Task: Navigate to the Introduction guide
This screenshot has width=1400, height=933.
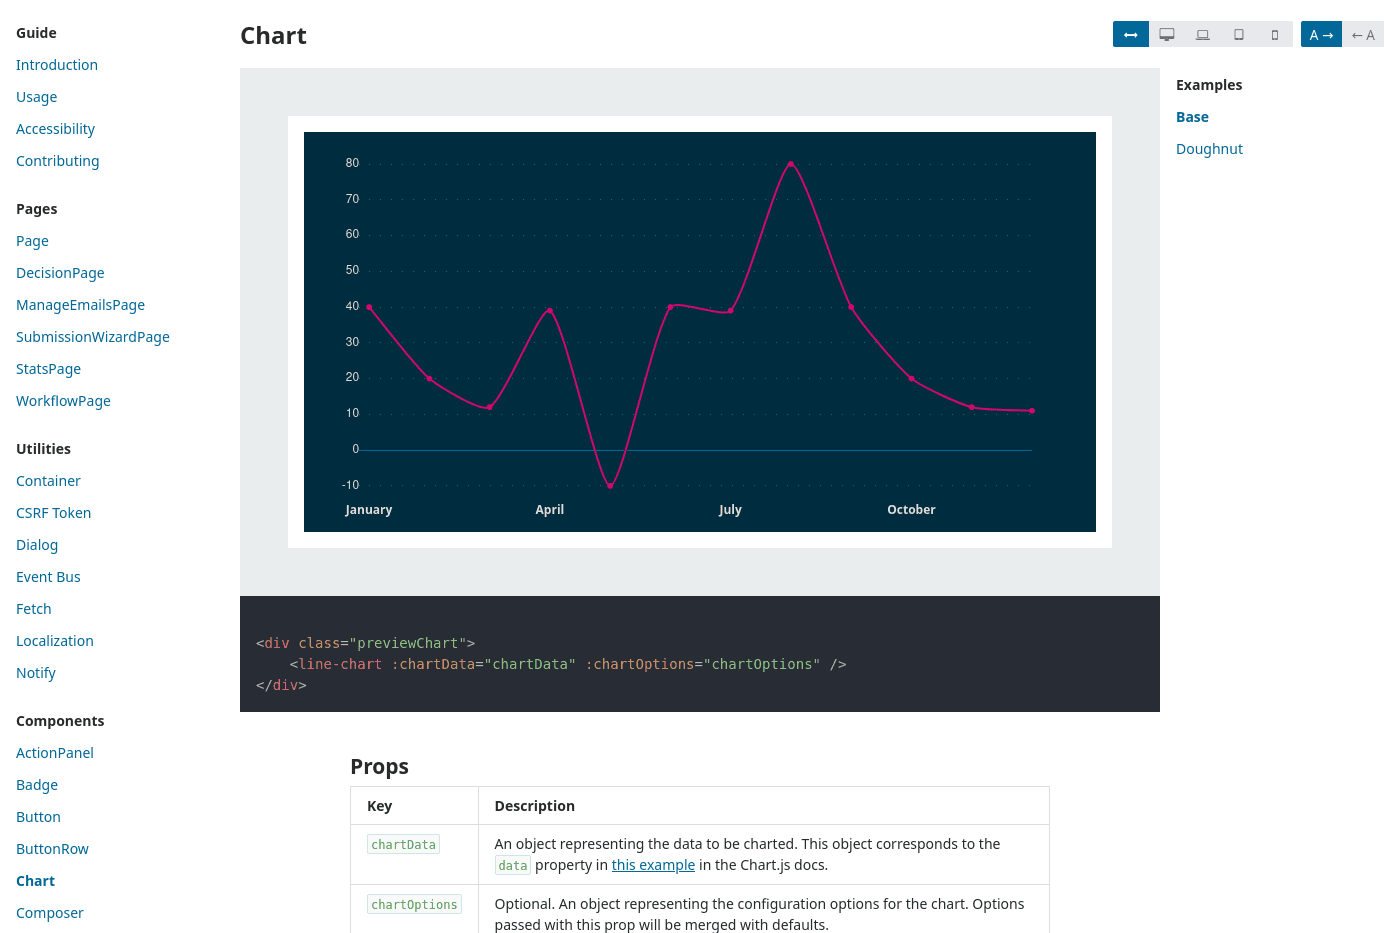Action: (57, 64)
